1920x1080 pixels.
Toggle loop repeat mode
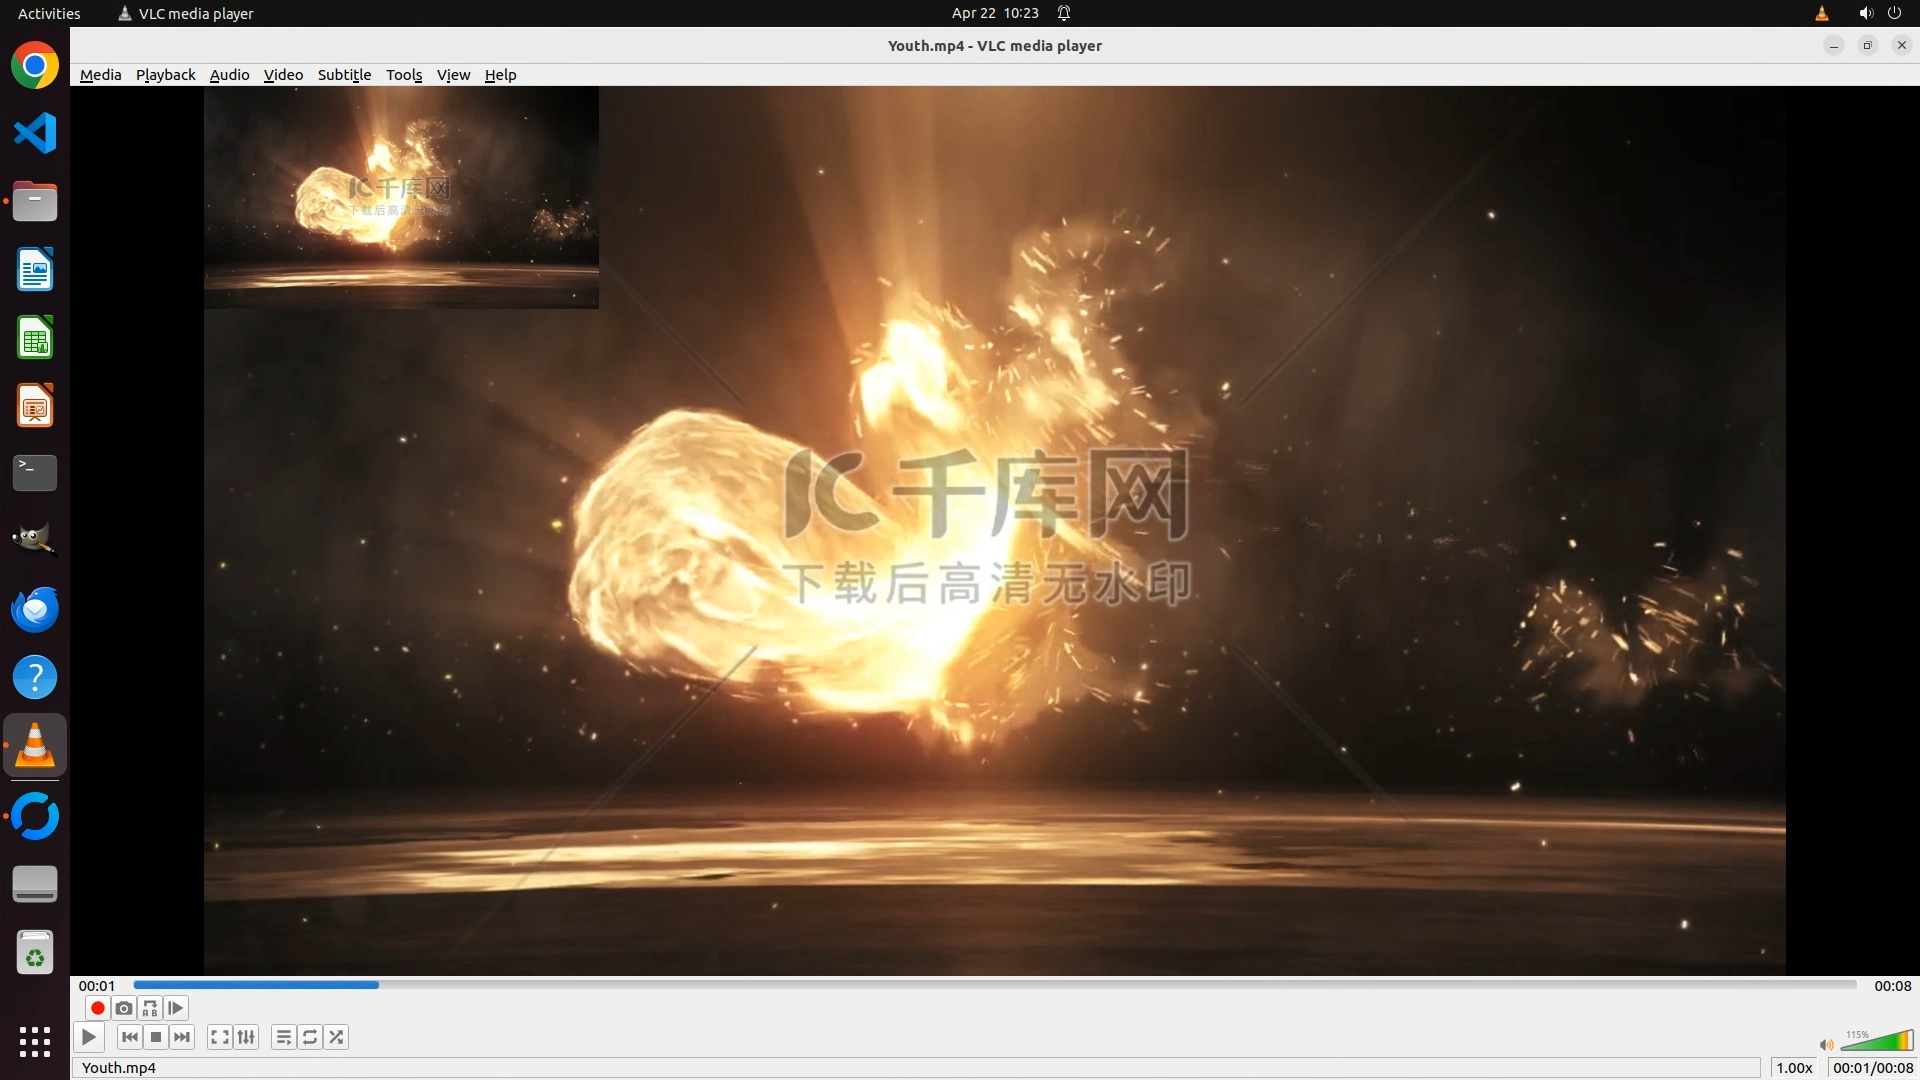pos(310,1037)
